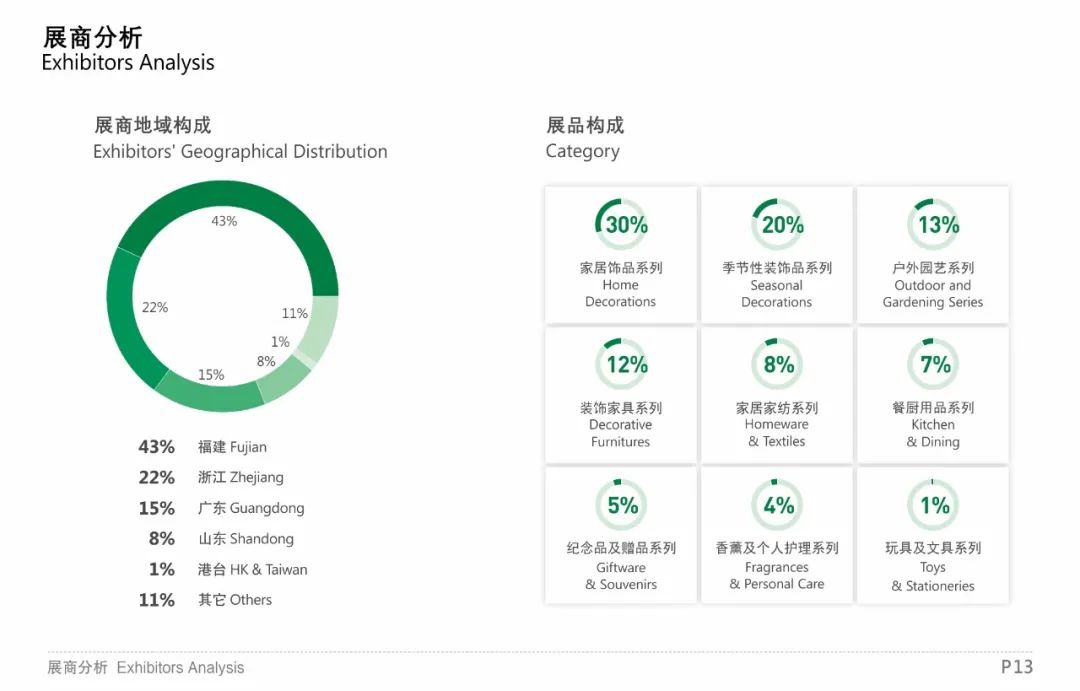Click the 'Outdoor and Gardening Series' label
Screen dimensions: 1080x691
click(933, 293)
